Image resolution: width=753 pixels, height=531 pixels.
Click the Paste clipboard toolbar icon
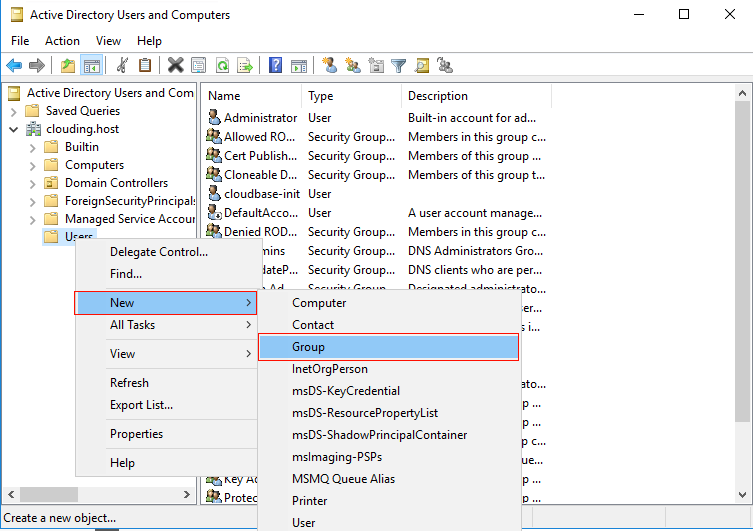pos(145,65)
